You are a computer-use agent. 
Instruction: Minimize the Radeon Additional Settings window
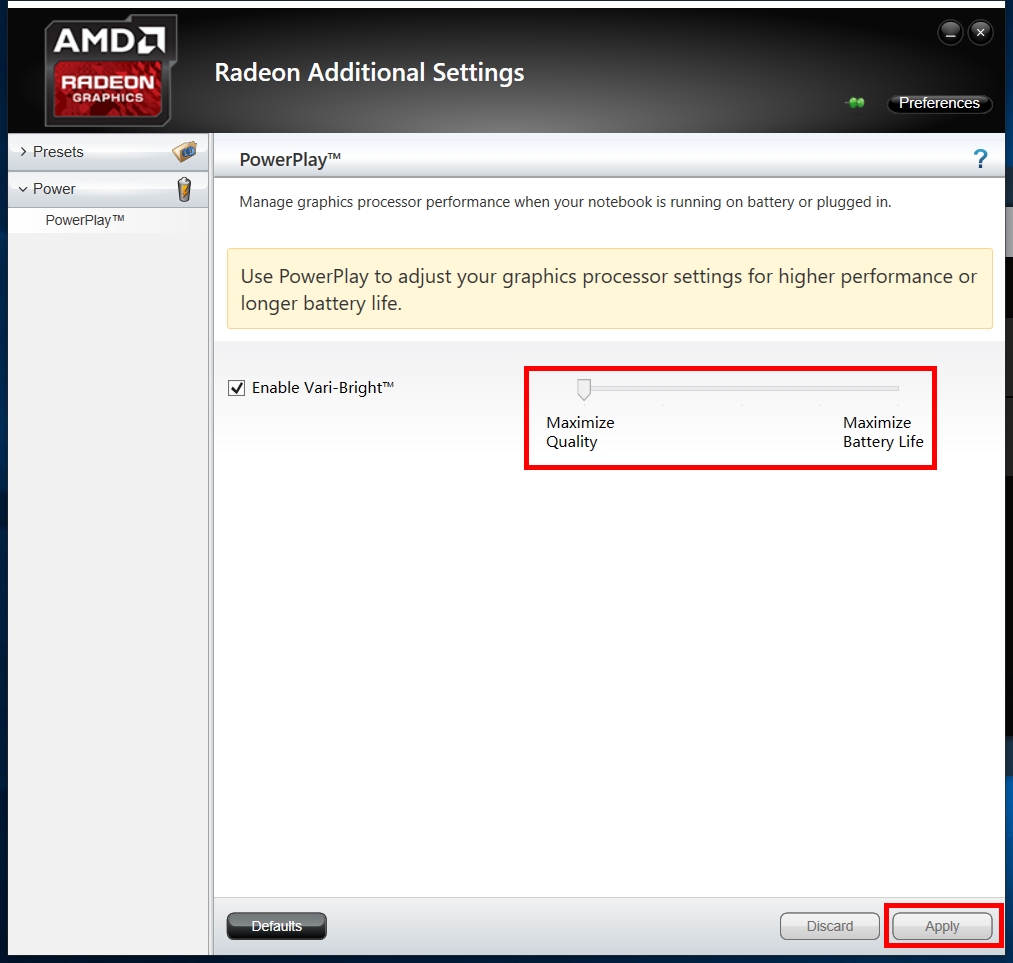tap(950, 32)
